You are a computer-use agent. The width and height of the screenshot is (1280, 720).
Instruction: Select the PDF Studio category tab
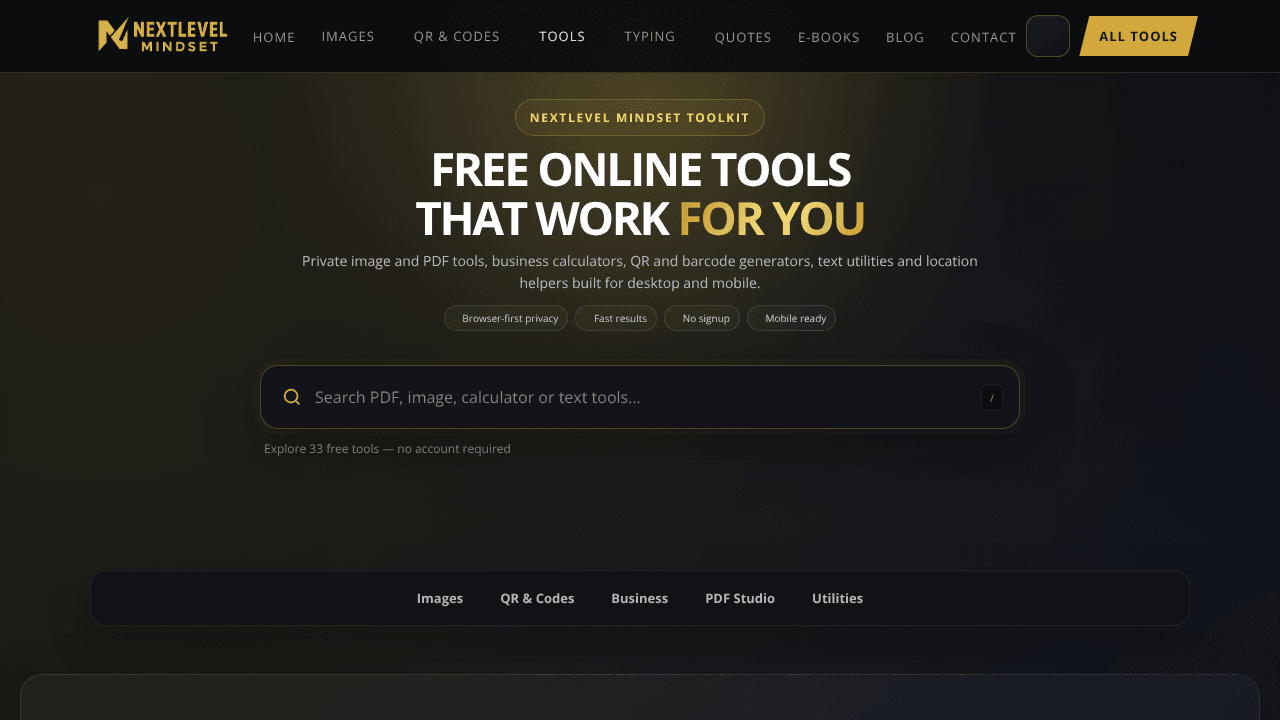tap(740, 598)
